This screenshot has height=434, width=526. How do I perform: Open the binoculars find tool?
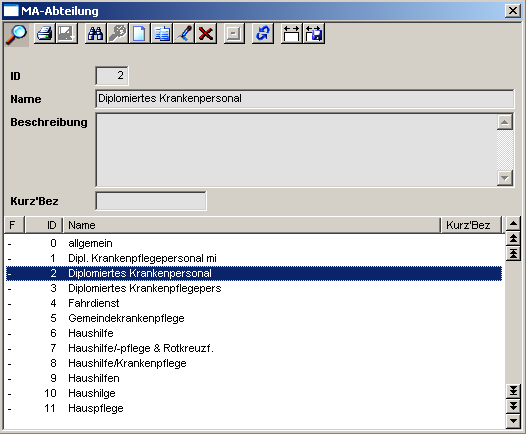[x=96, y=34]
